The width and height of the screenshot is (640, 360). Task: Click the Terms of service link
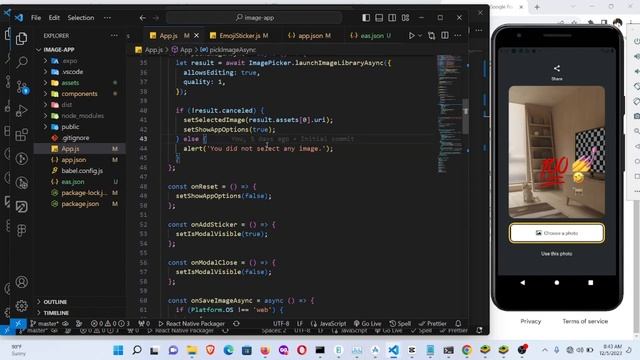(x=585, y=321)
